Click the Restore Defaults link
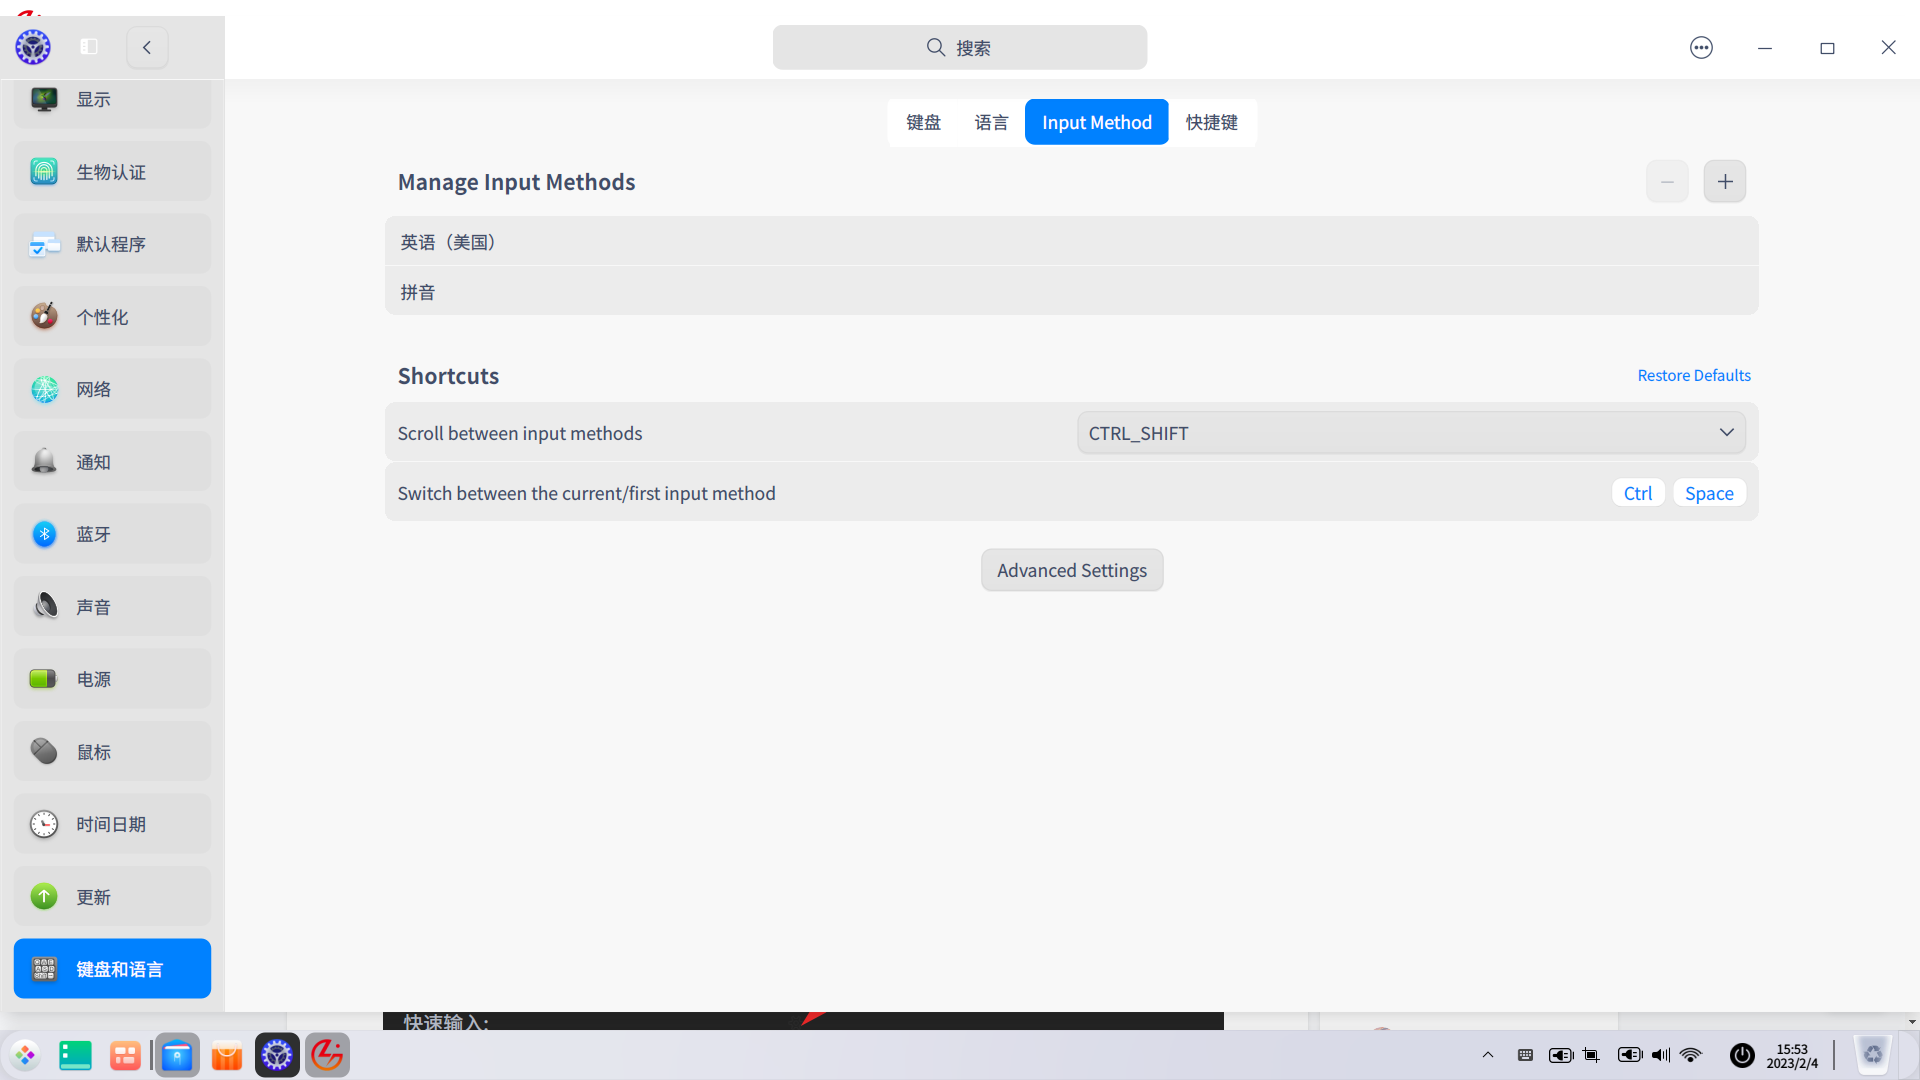 pyautogui.click(x=1694, y=375)
